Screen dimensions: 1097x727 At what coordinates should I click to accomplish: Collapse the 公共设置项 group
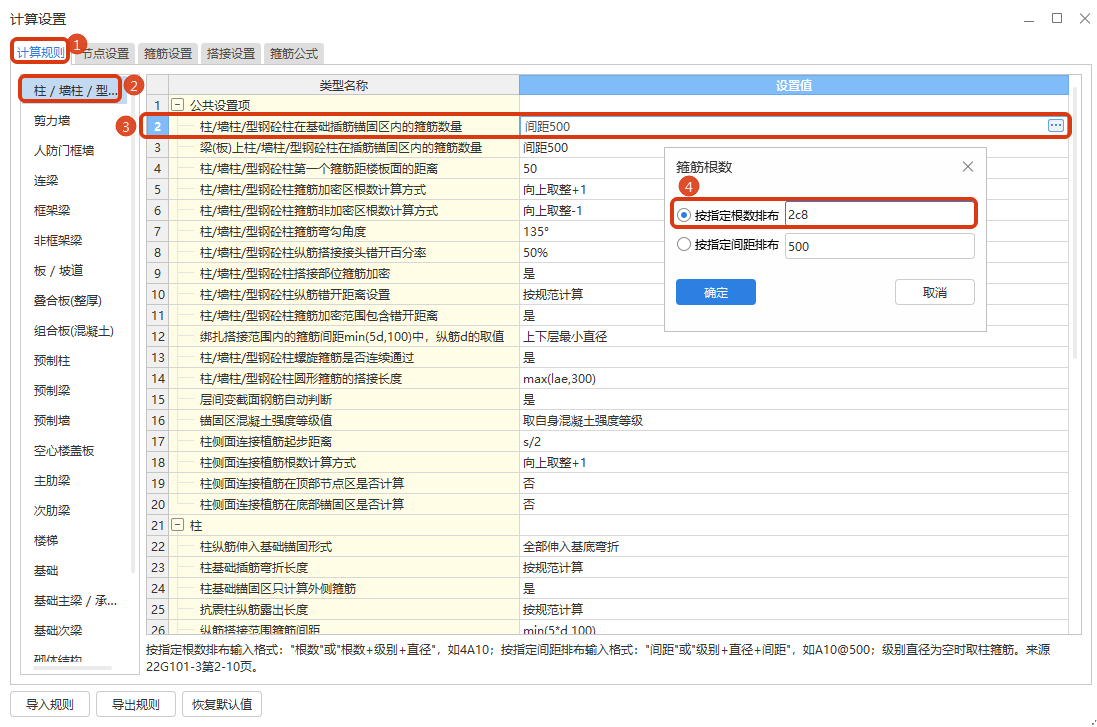[x=178, y=105]
